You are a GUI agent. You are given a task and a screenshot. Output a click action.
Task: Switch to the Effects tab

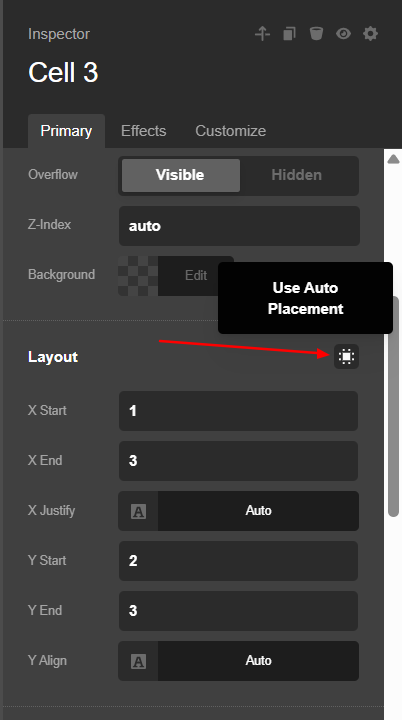143,131
